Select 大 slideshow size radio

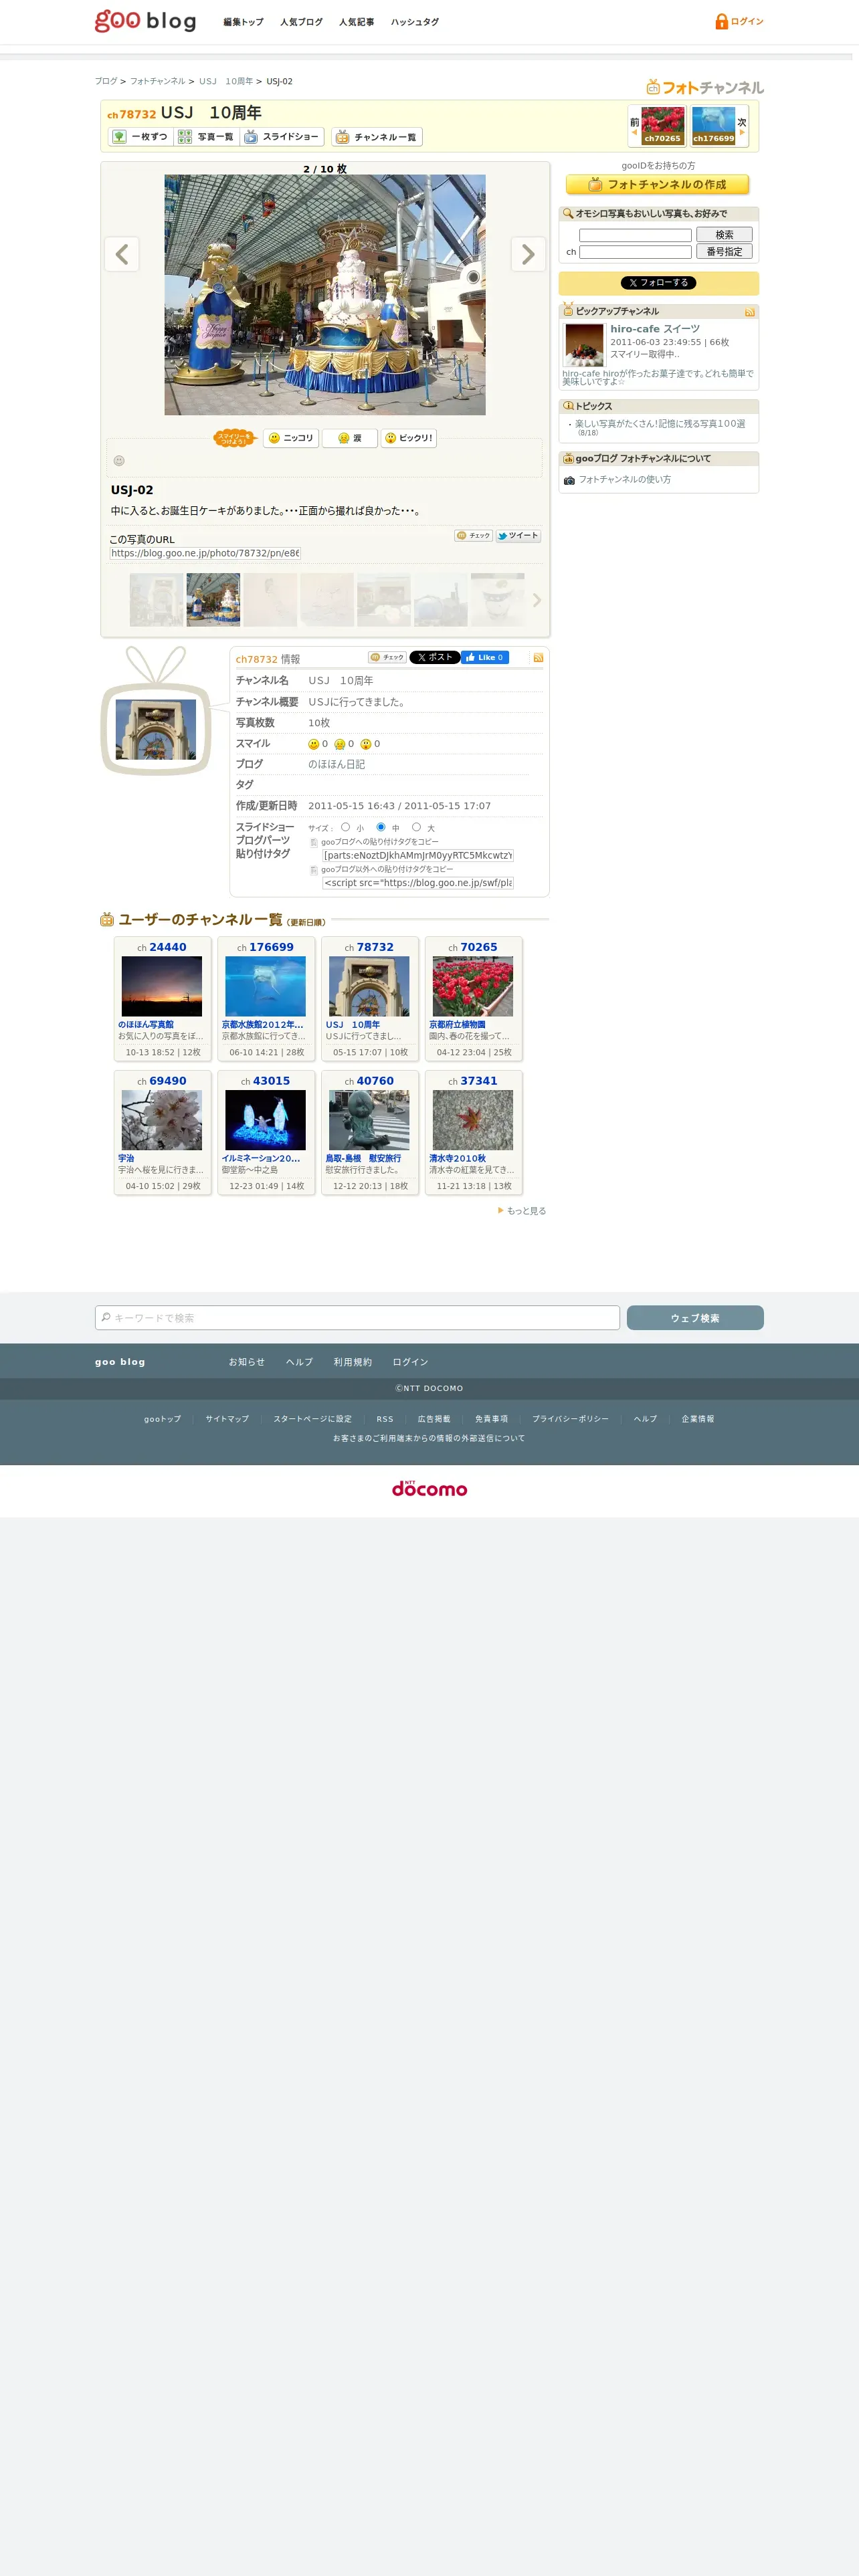(x=416, y=827)
